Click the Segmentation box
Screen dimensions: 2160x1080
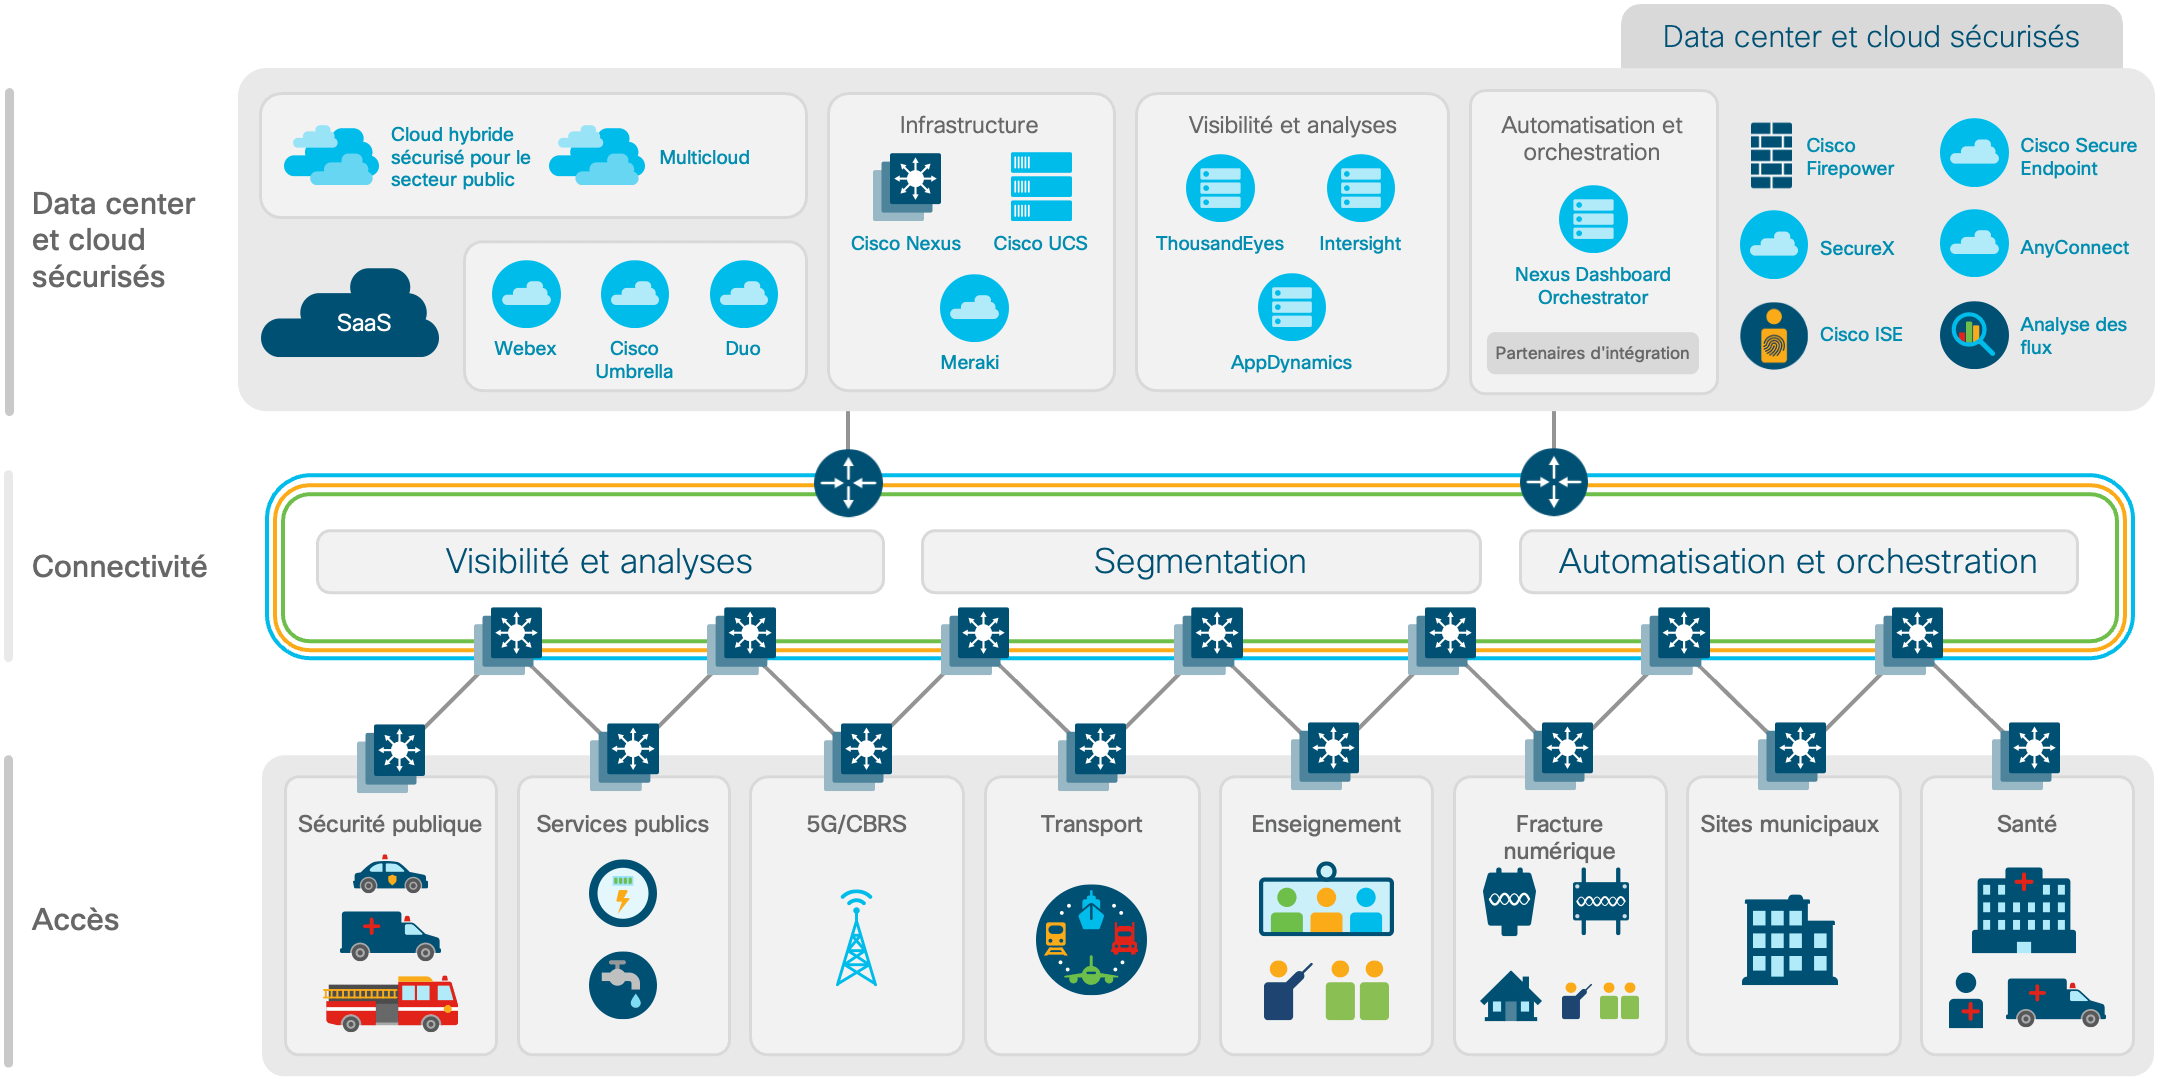[x=1200, y=562]
